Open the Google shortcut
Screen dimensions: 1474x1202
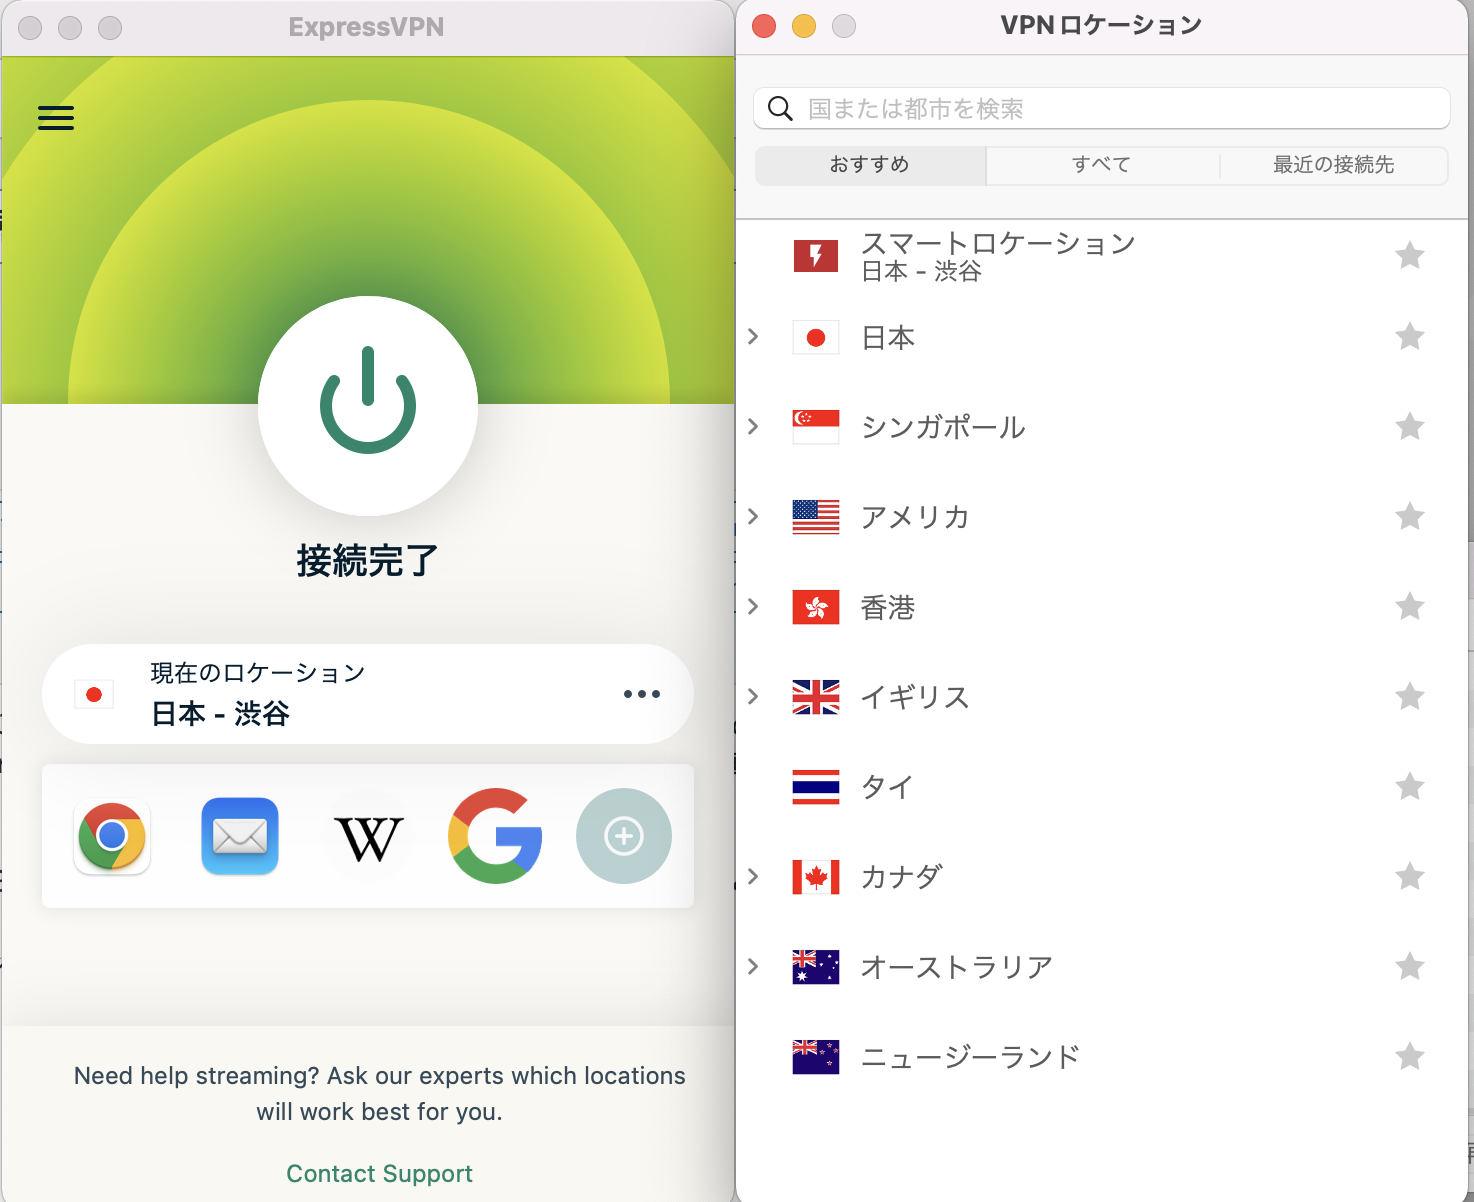coord(496,836)
